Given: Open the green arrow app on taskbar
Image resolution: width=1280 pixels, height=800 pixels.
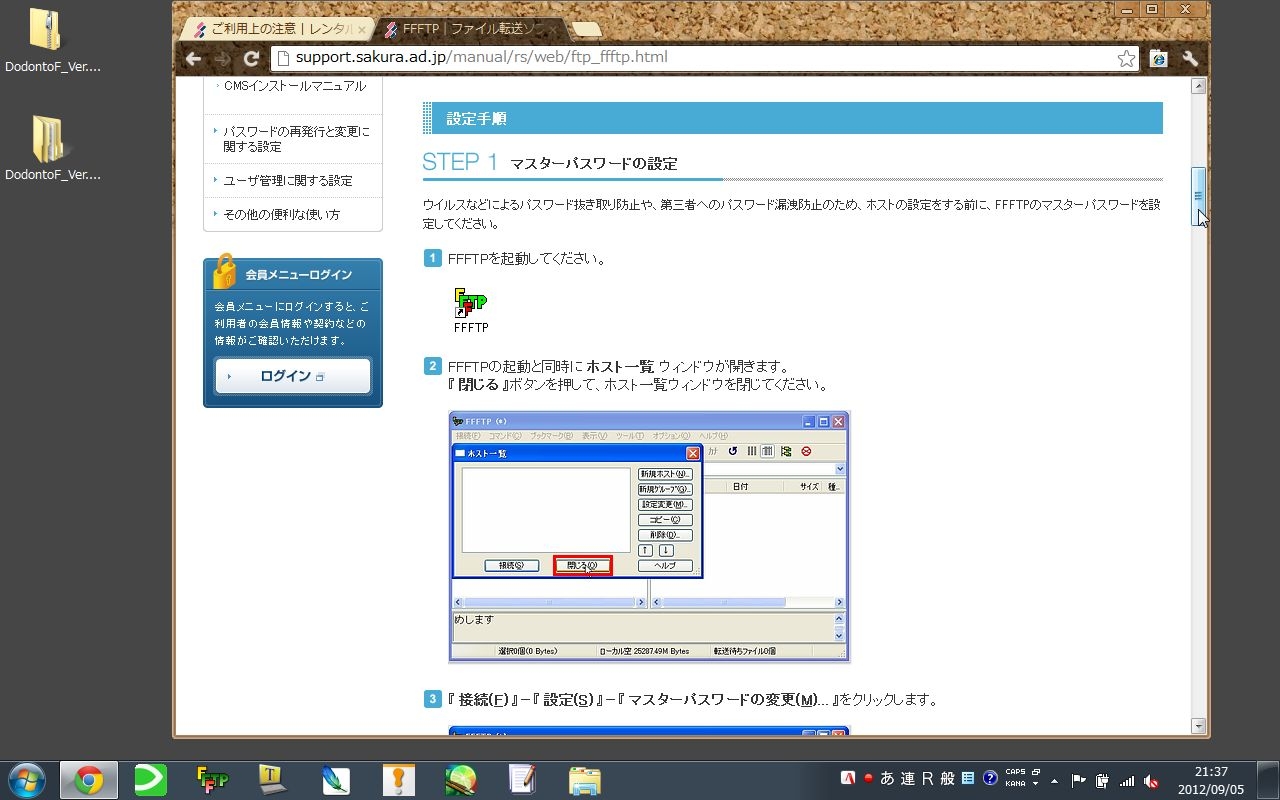Looking at the screenshot, I should pyautogui.click(x=151, y=780).
